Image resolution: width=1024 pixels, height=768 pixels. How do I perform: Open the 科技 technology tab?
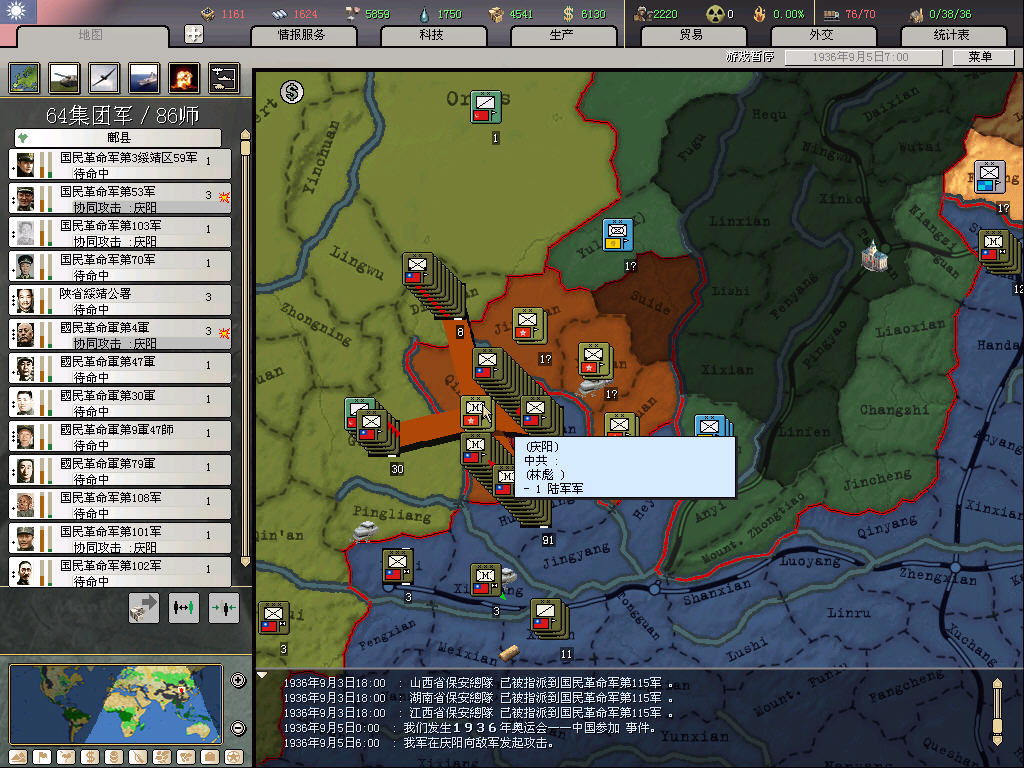point(431,35)
